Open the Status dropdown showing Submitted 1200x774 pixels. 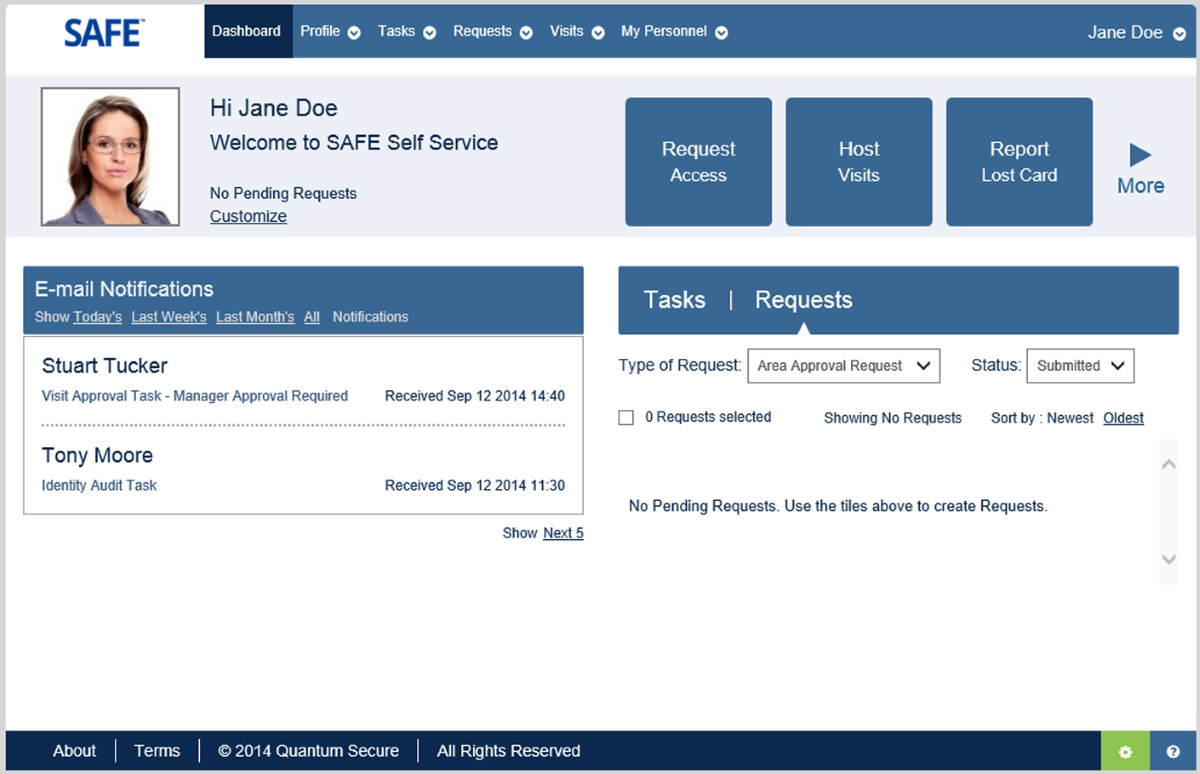point(1080,365)
